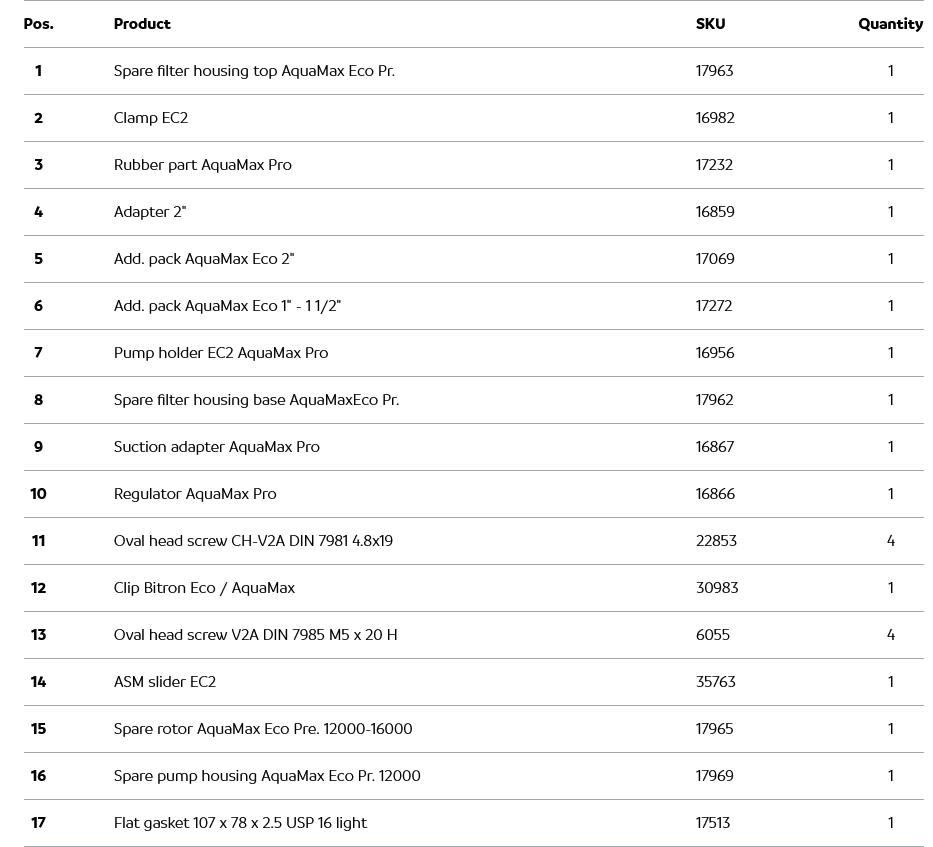Click the Adapter 2" product name
This screenshot has width=933, height=847.
[150, 212]
